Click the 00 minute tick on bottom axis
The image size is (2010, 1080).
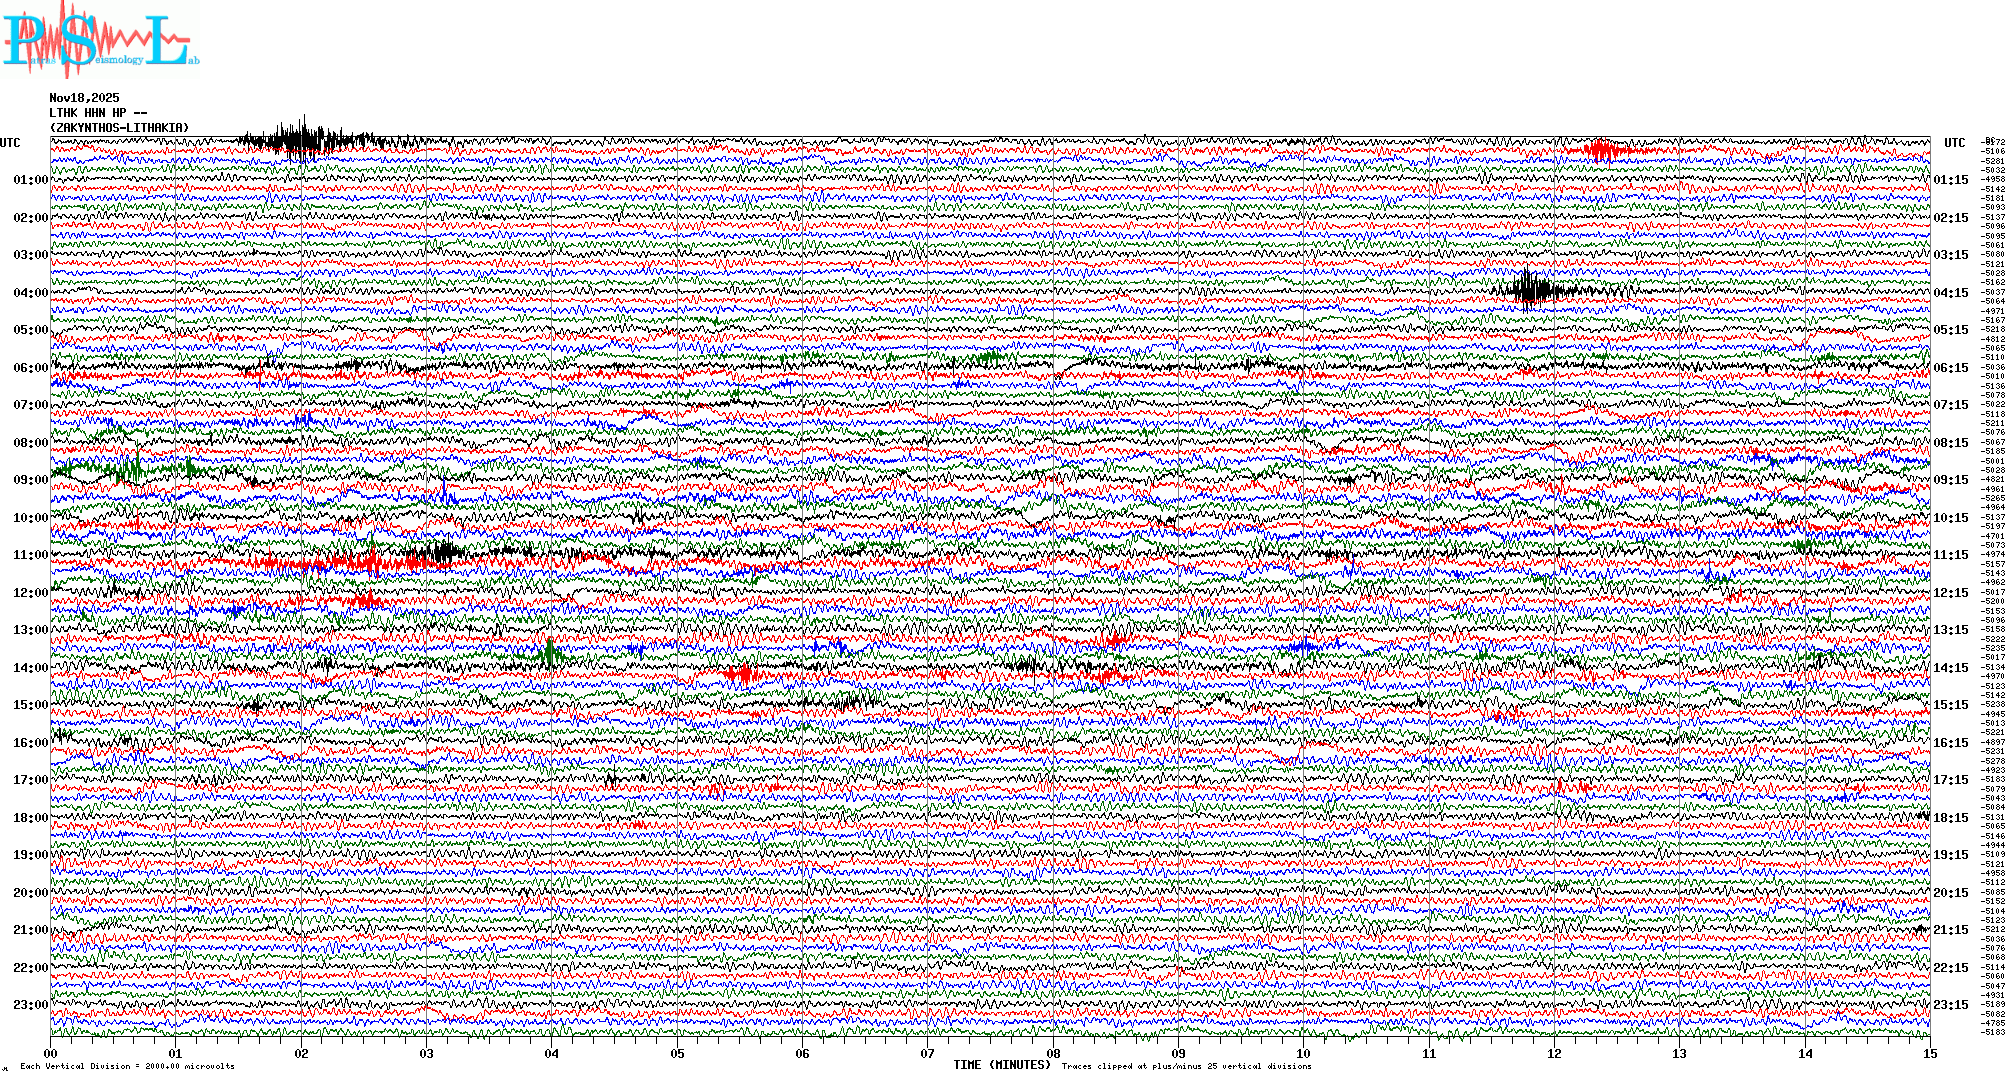tap(51, 1053)
